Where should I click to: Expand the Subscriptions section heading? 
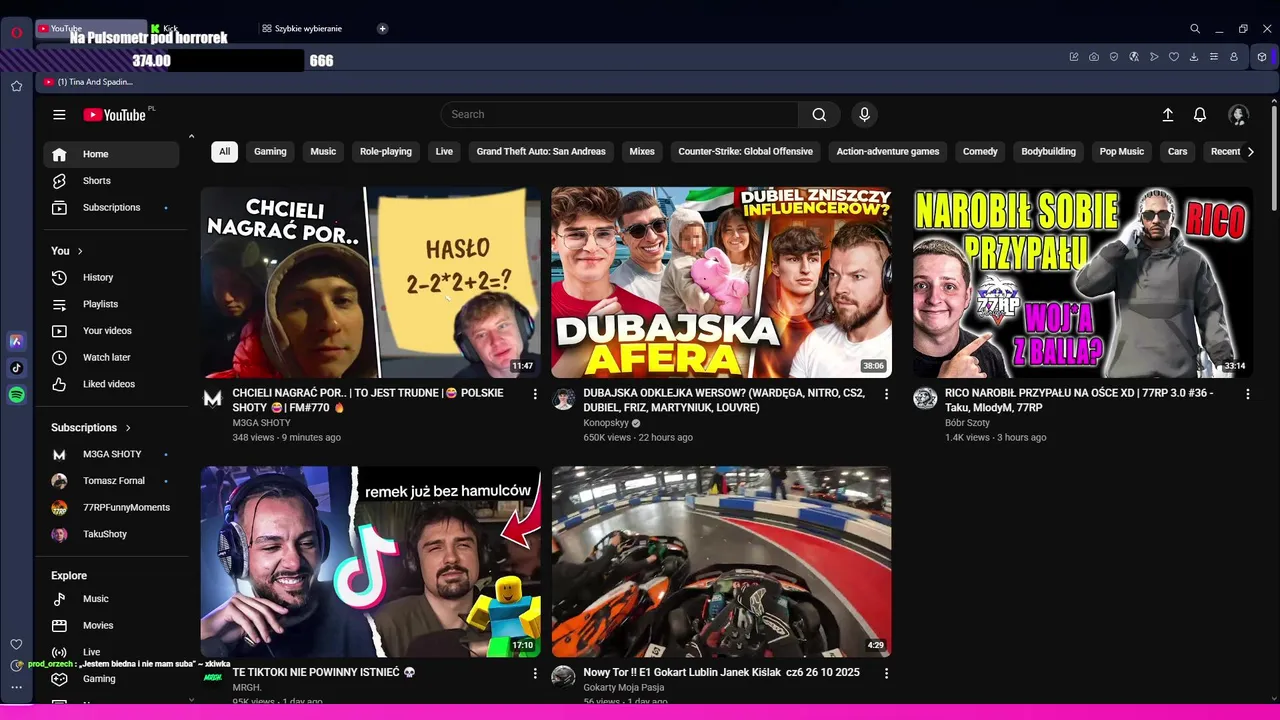coord(91,428)
